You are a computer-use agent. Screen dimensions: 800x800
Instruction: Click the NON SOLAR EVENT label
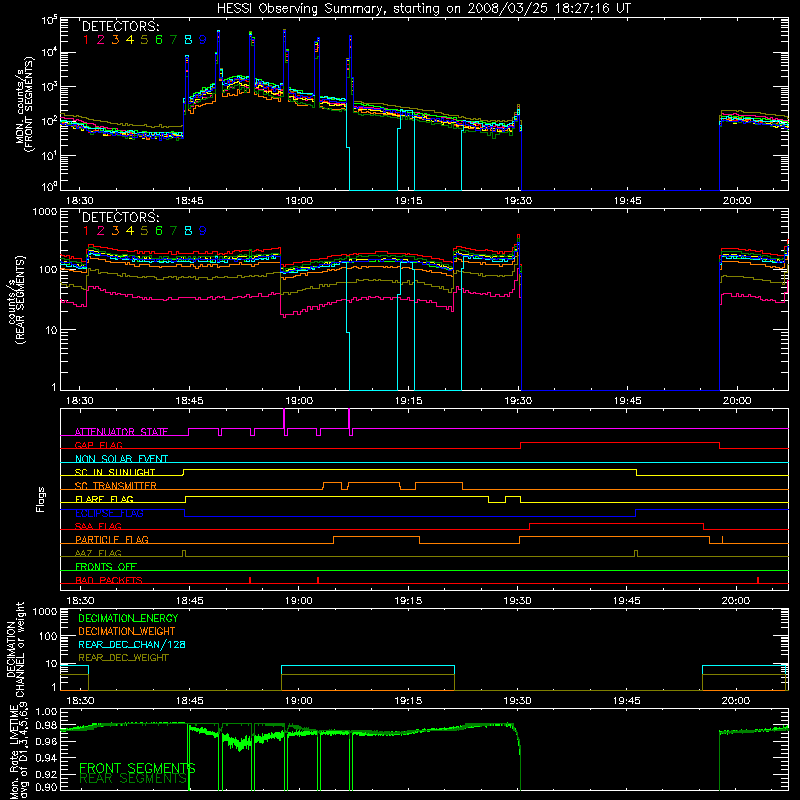coord(121,459)
